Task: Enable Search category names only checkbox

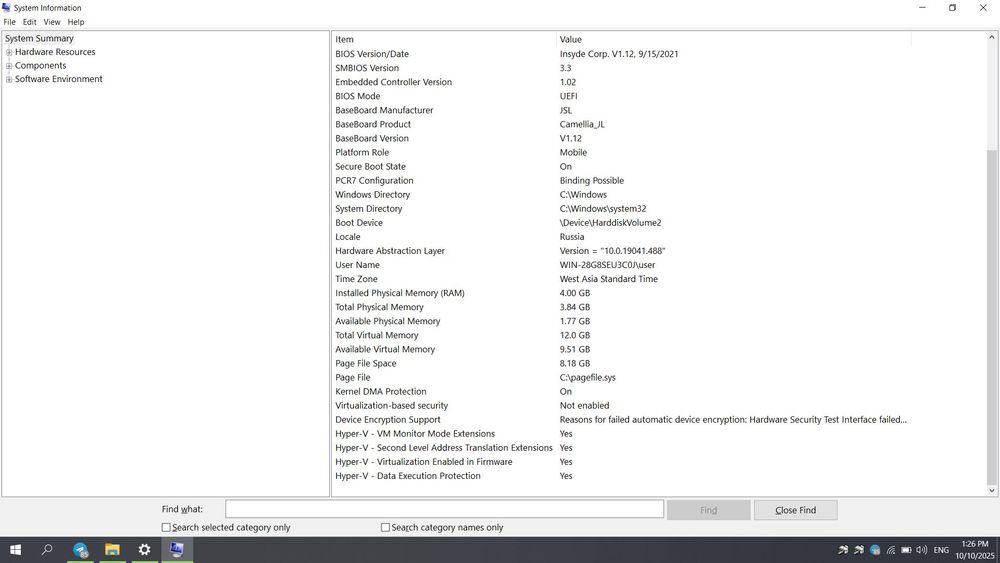Action: coord(385,527)
